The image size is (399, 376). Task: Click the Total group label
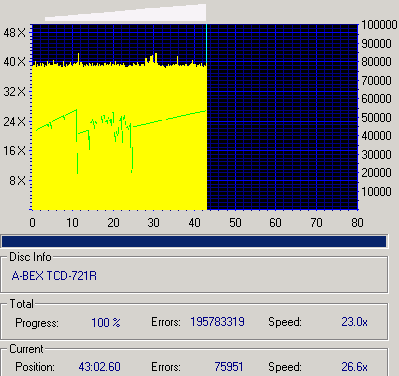(21, 304)
